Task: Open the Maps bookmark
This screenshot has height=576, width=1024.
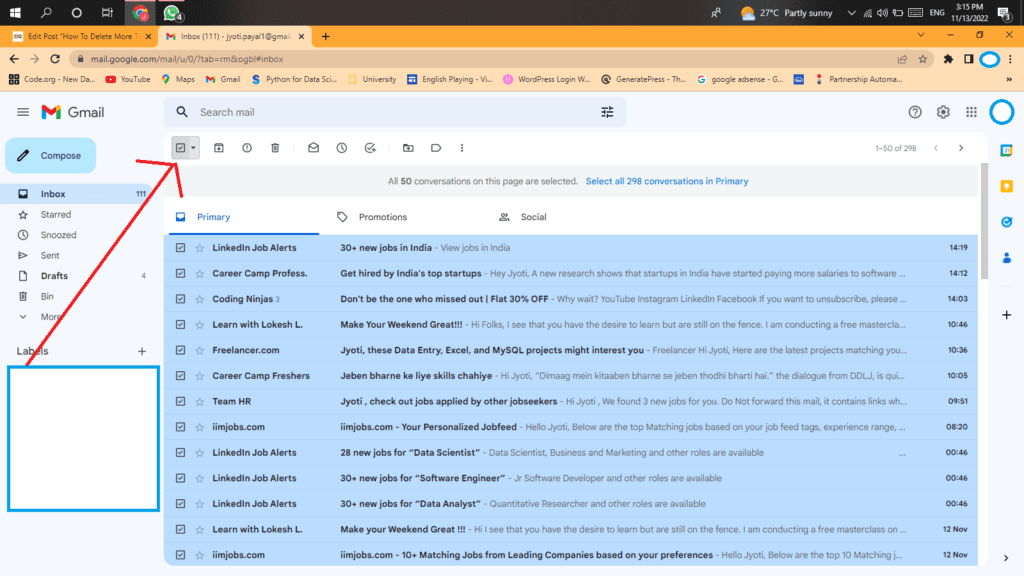Action: 178,80
